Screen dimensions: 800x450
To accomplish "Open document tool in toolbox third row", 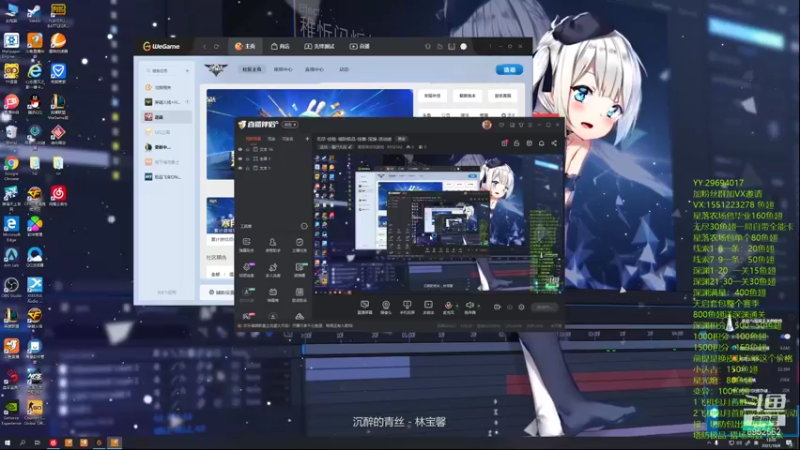I will tap(299, 294).
